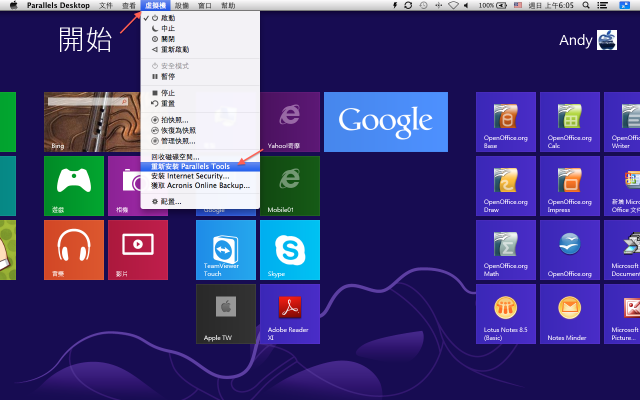
Task: Select 獲取 Acronis Online Backup...
Action: [x=200, y=185]
